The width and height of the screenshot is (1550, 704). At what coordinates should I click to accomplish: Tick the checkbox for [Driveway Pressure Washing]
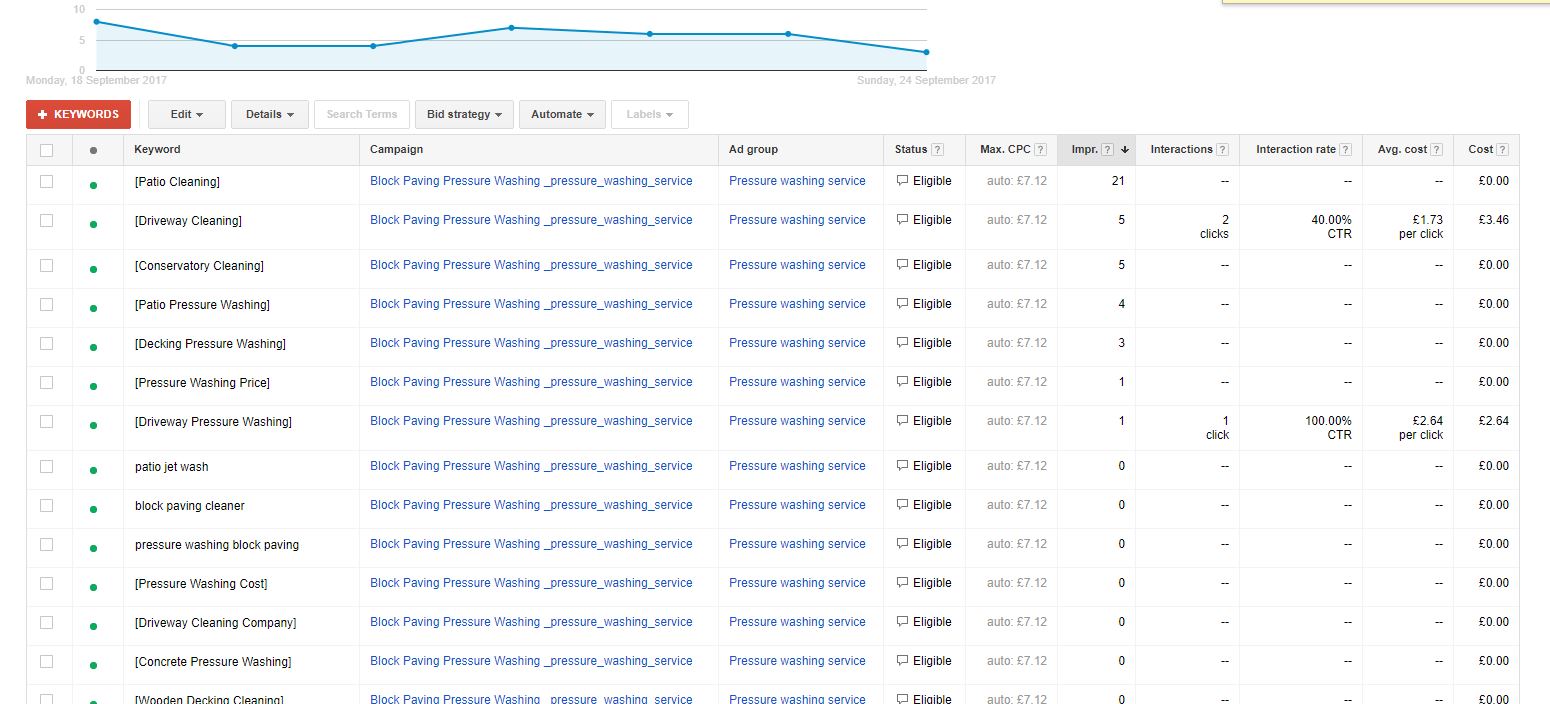[x=46, y=421]
